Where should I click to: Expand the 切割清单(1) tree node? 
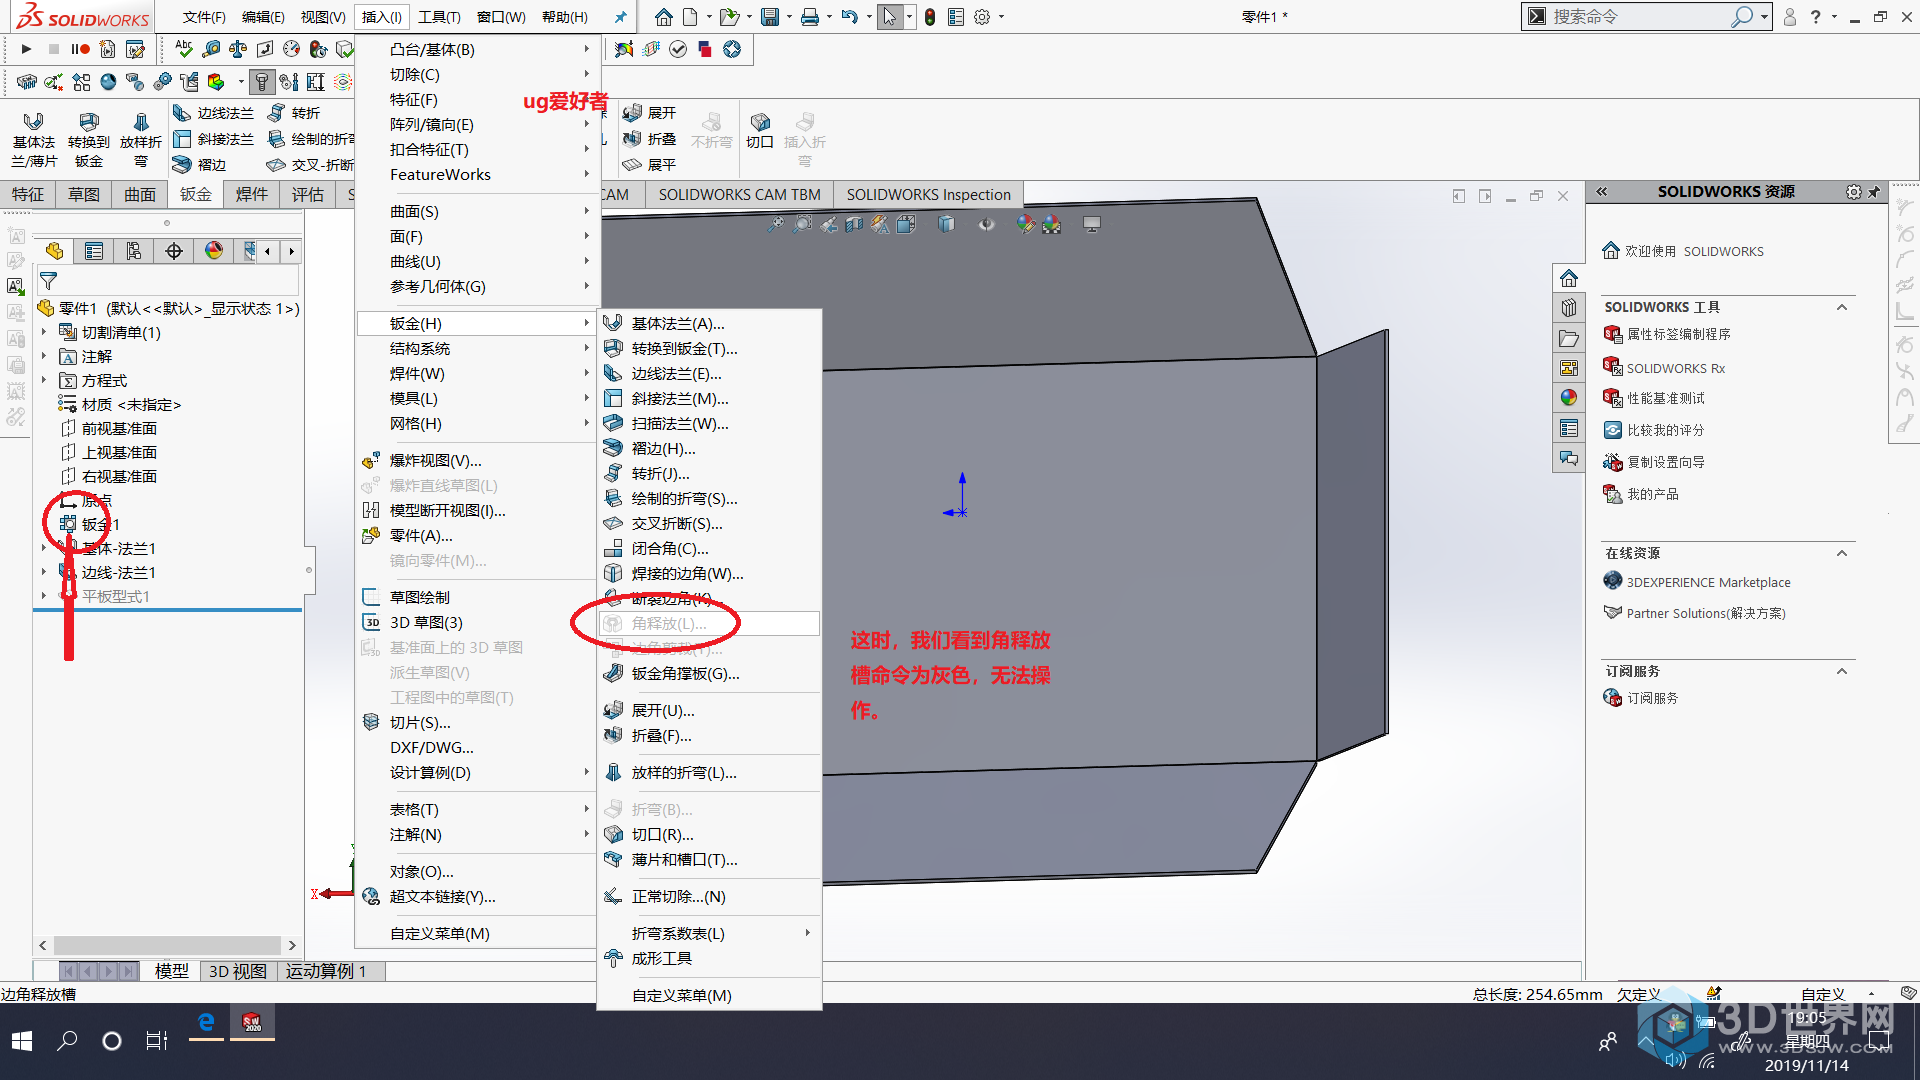pos(44,332)
